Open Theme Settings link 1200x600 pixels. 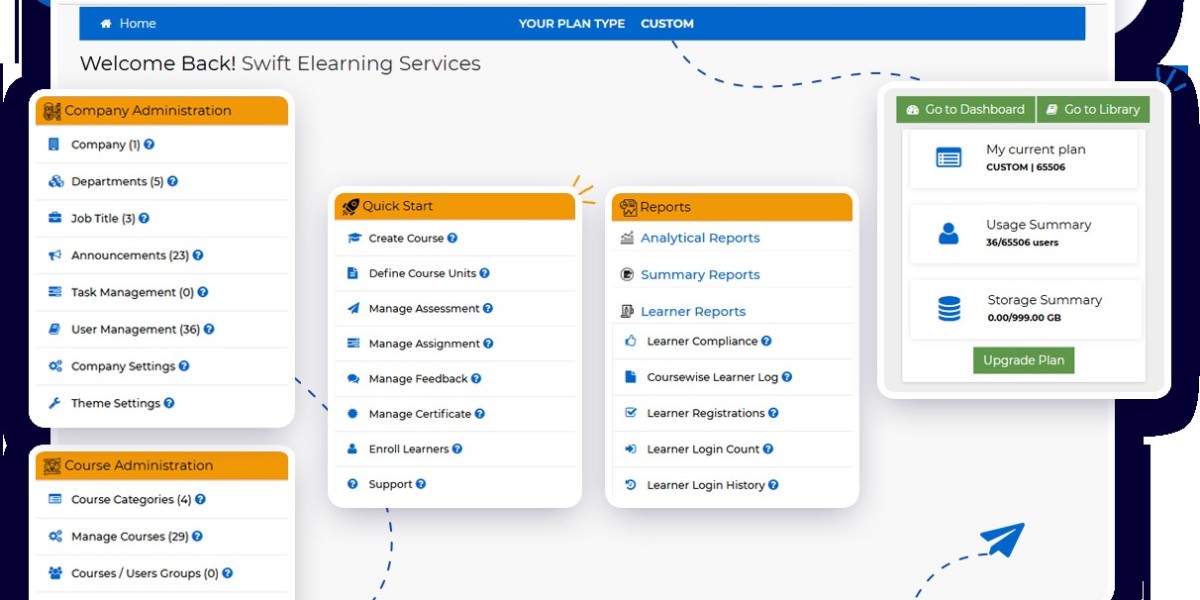(x=115, y=403)
